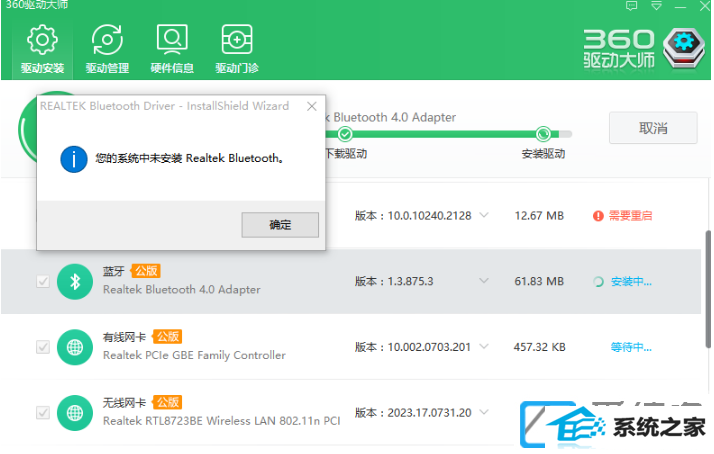Close the InstallShield Wizard dialog
The width and height of the screenshot is (714, 454).
click(312, 107)
